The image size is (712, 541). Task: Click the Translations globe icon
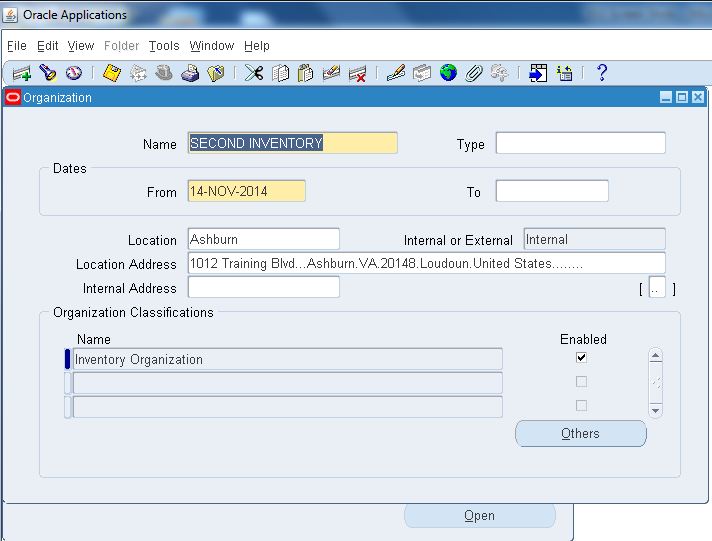pyautogui.click(x=448, y=73)
